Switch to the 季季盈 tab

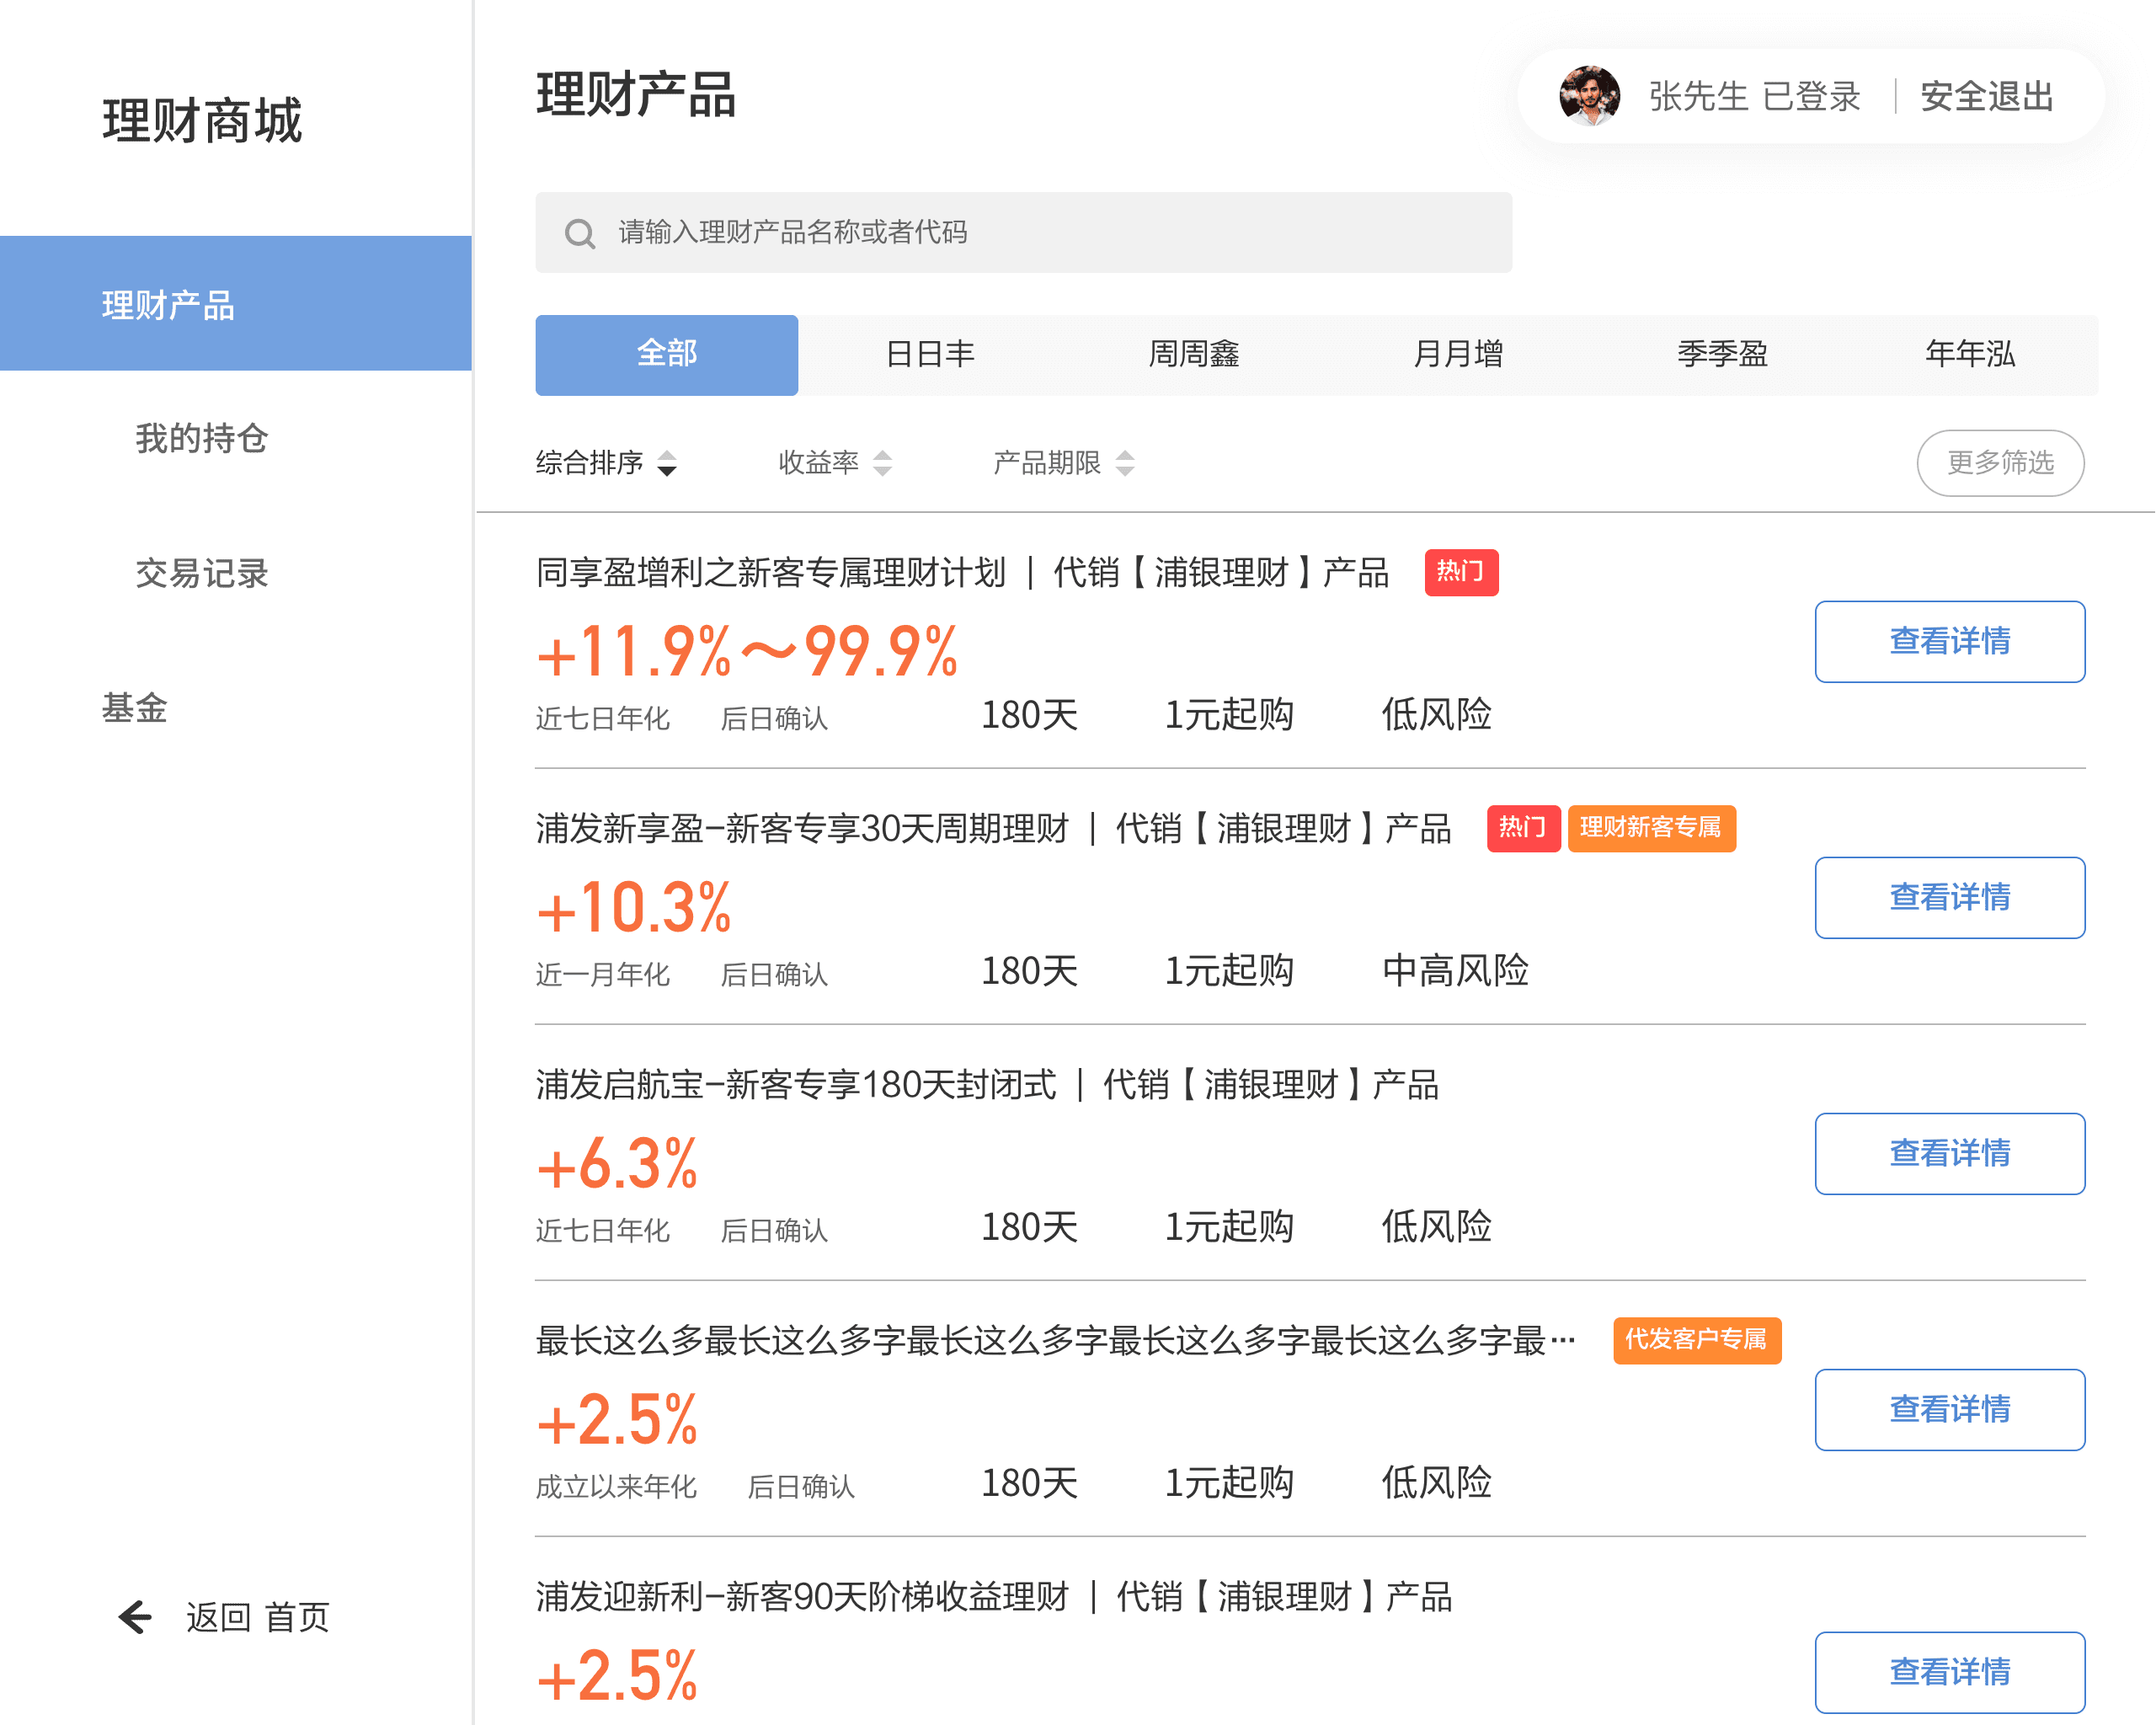pyautogui.click(x=1722, y=355)
